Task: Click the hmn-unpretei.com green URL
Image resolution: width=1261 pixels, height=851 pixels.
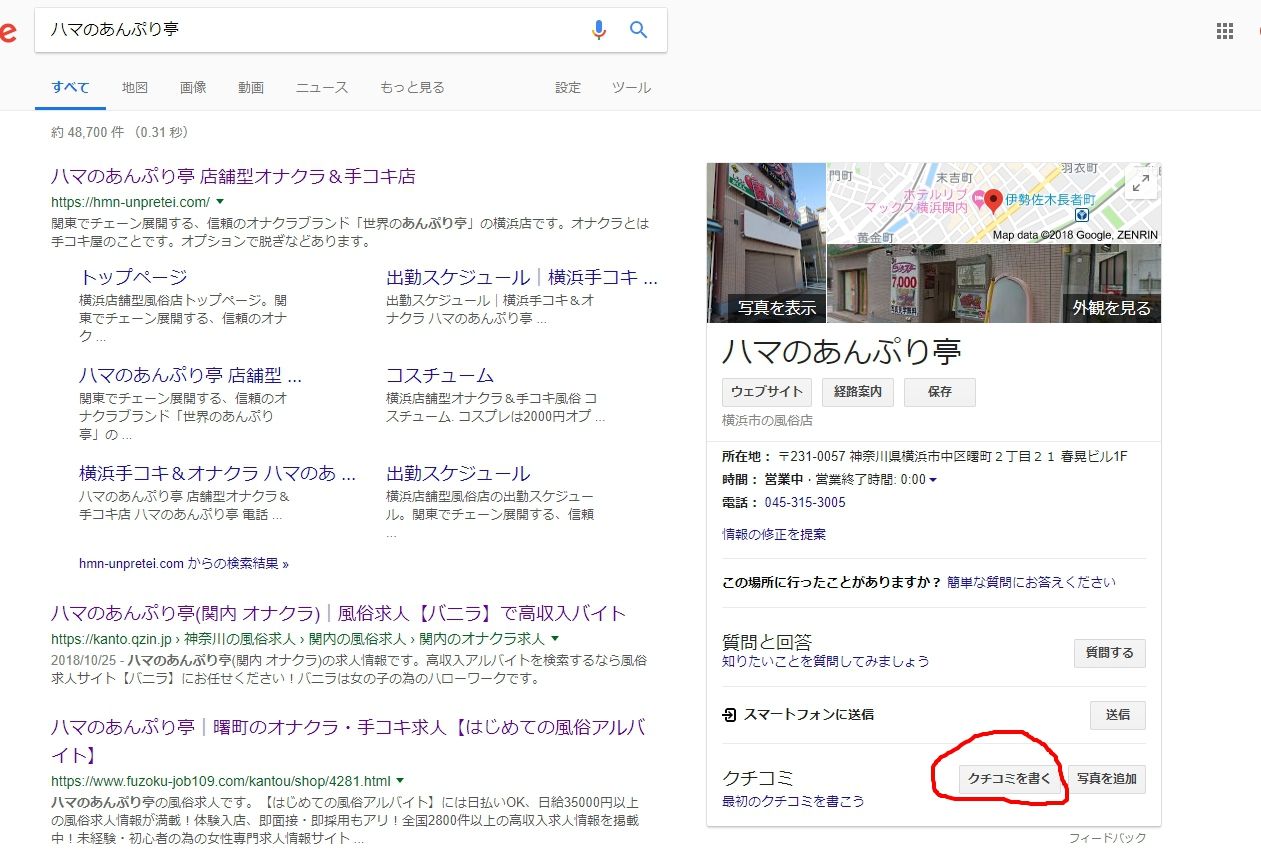Action: [x=130, y=202]
